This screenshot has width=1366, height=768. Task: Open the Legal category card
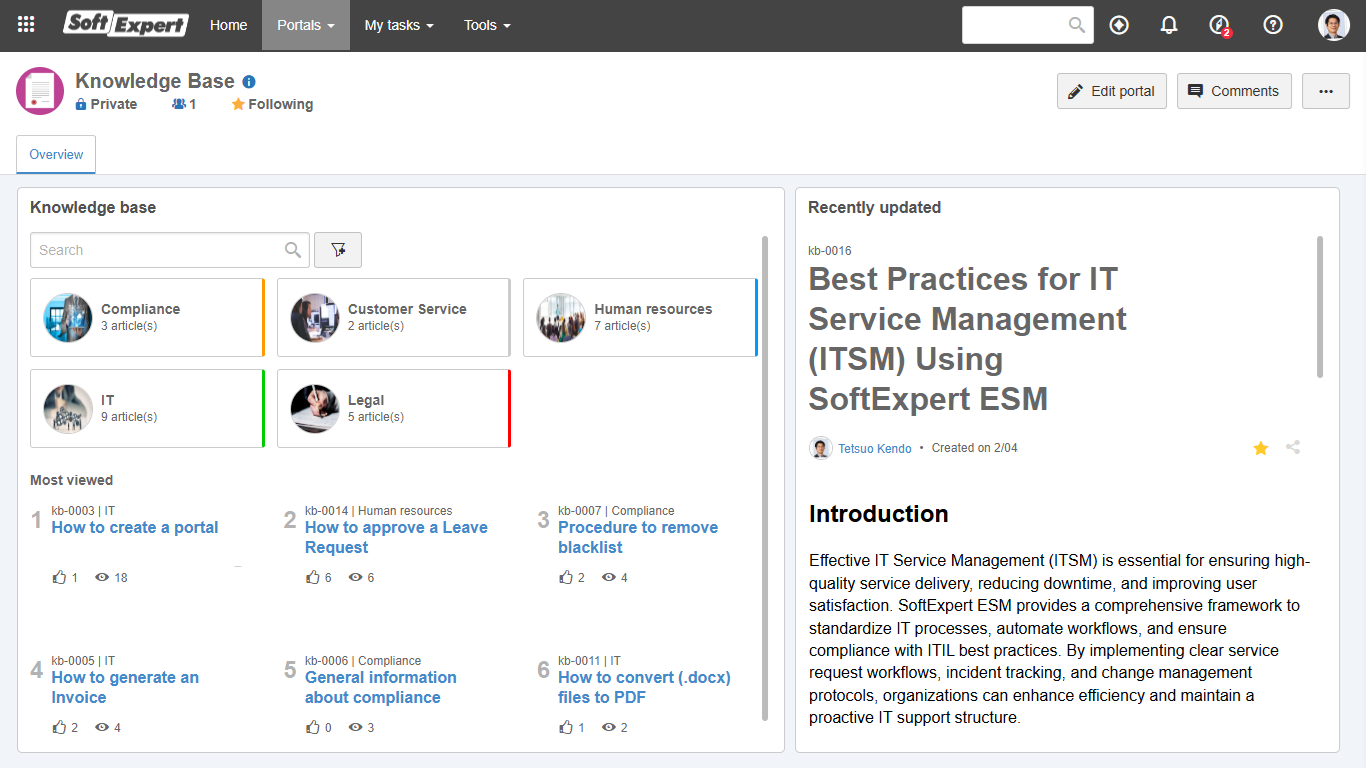(394, 408)
